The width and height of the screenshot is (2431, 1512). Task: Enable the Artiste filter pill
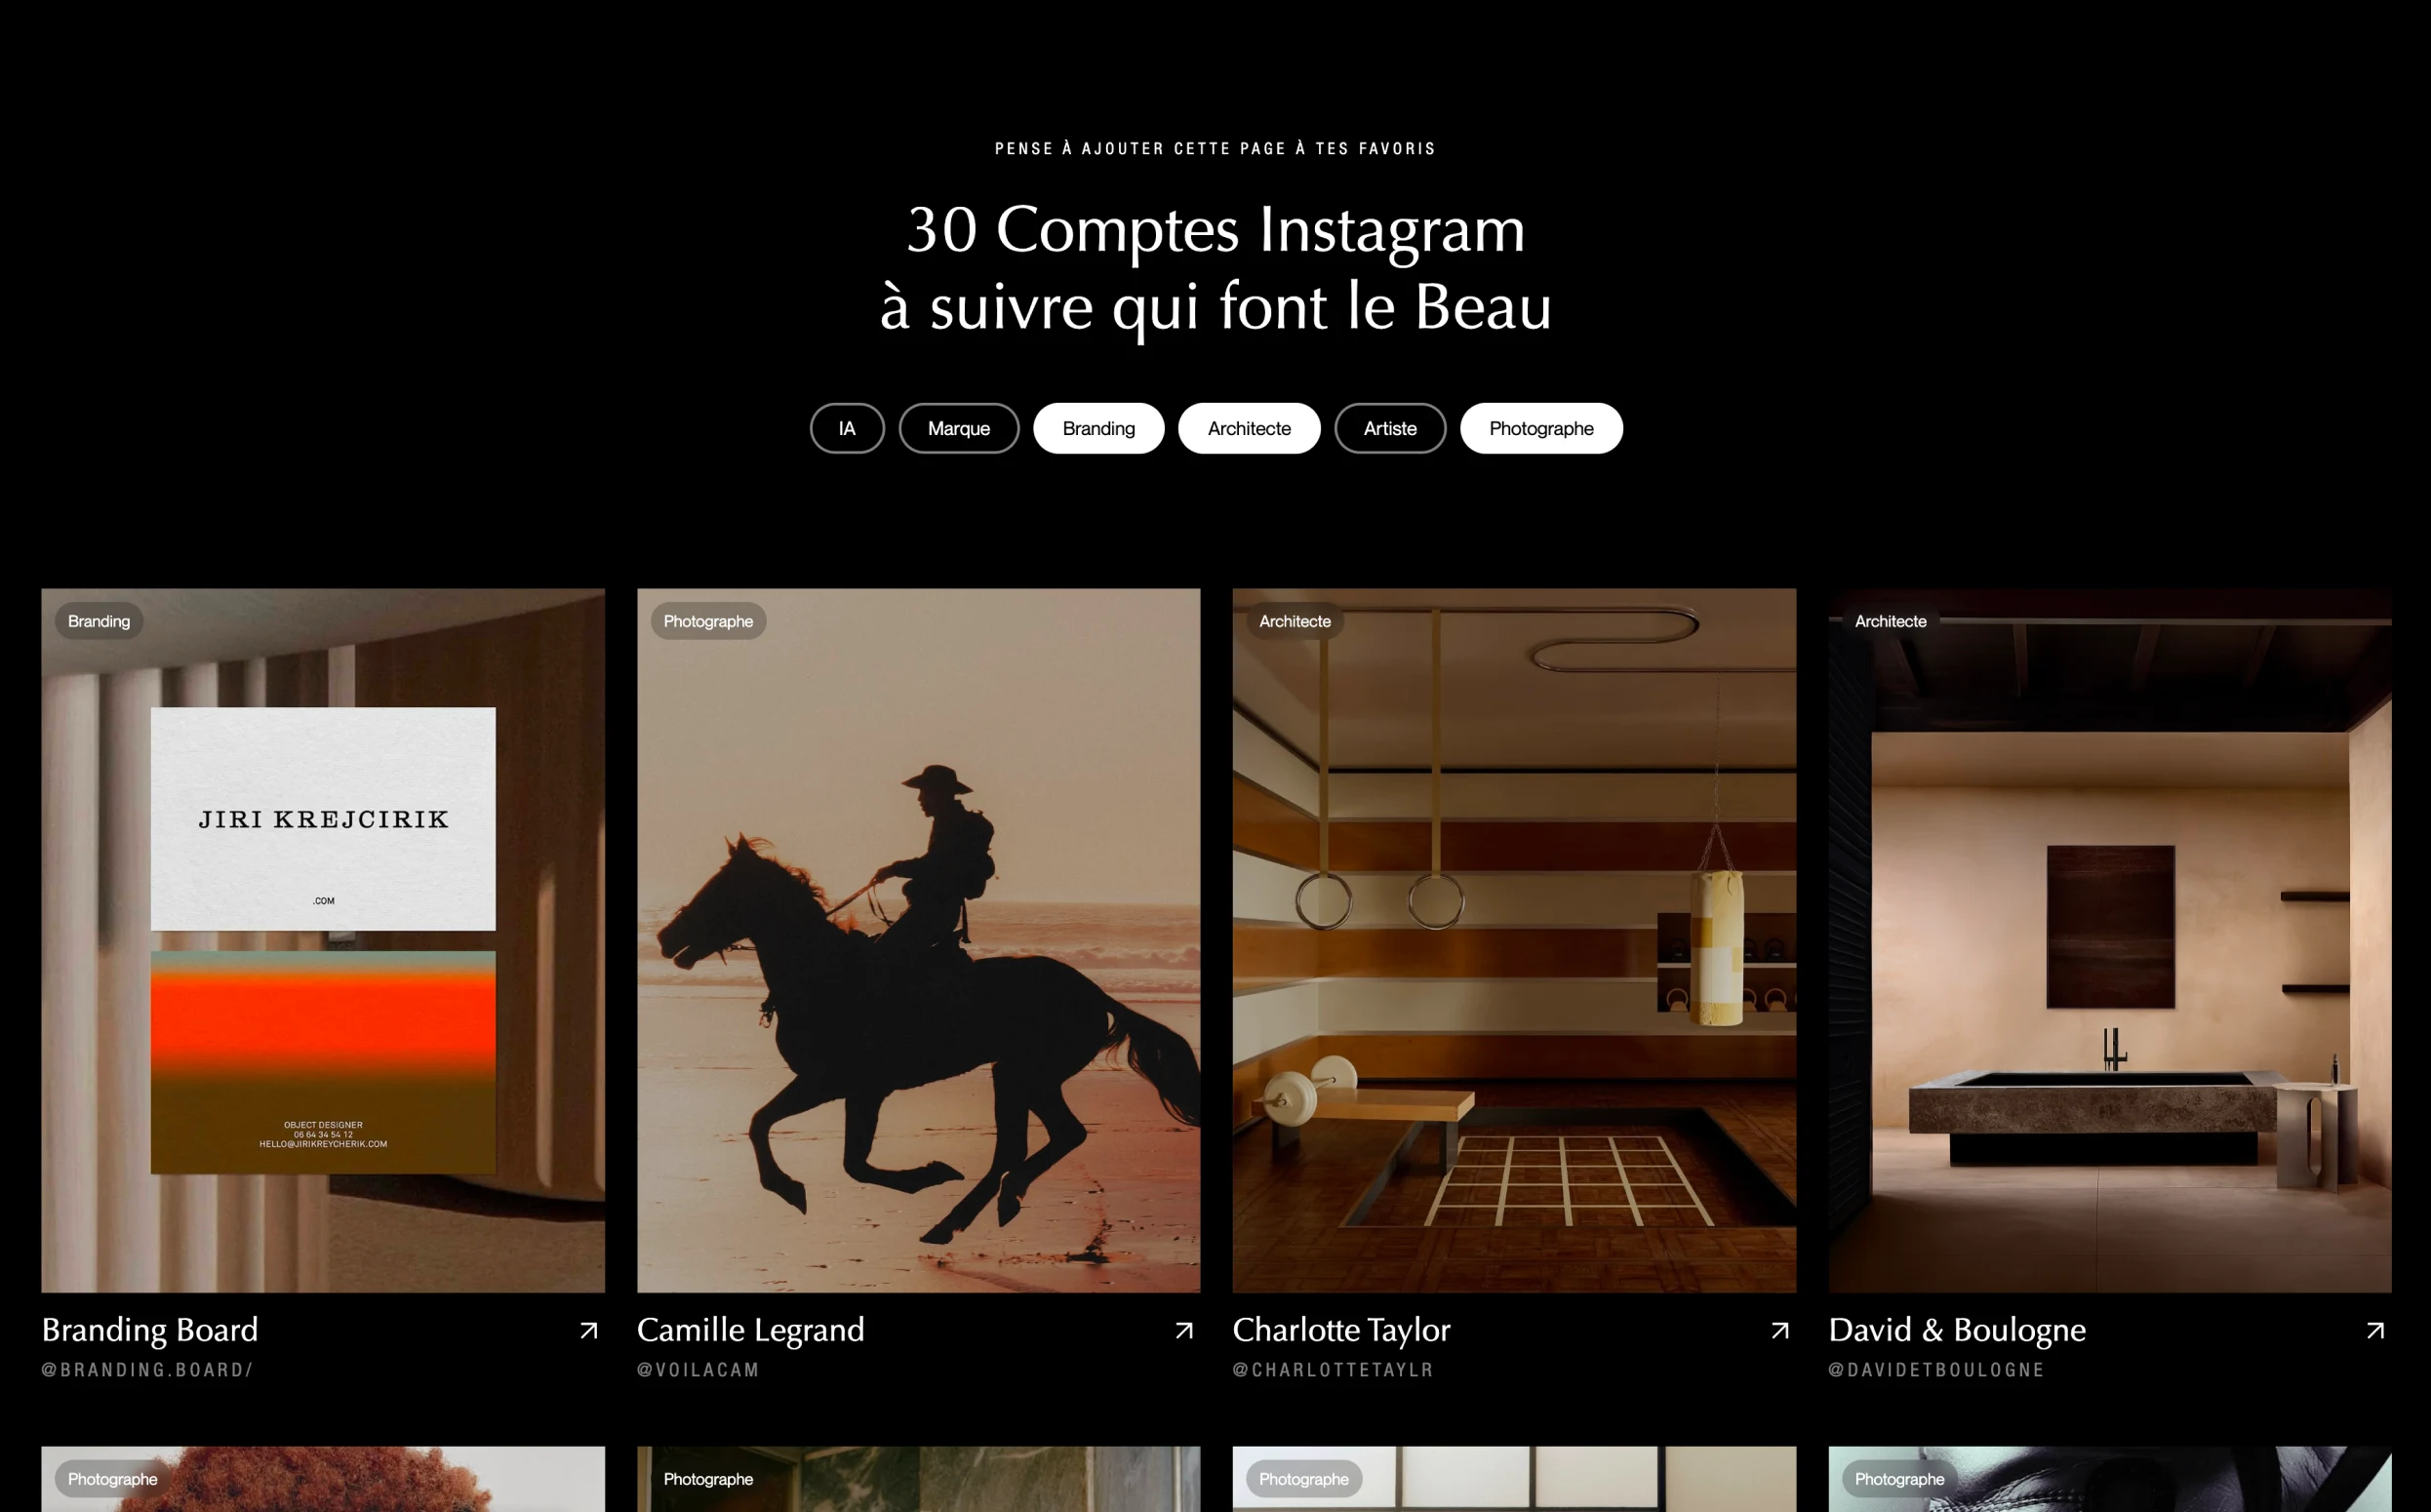(1389, 428)
